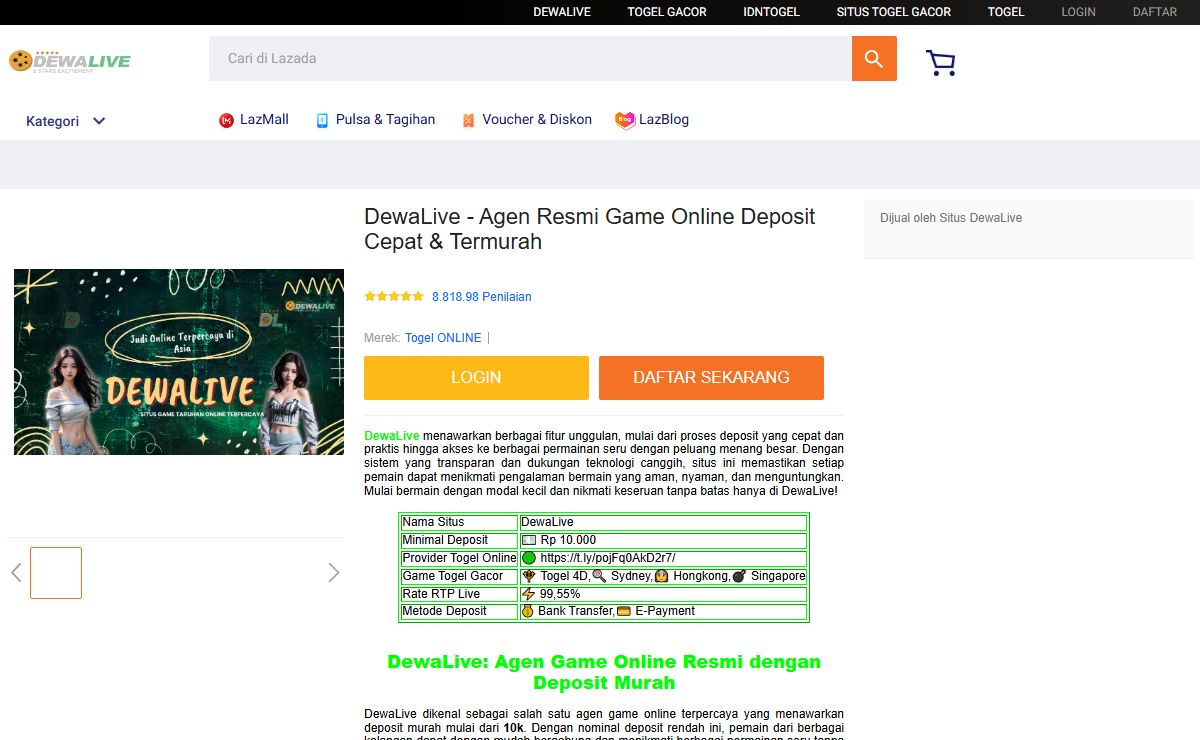Click the Minimal Deposit table cell
Image resolution: width=1200 pixels, height=740 pixels.
pos(459,540)
